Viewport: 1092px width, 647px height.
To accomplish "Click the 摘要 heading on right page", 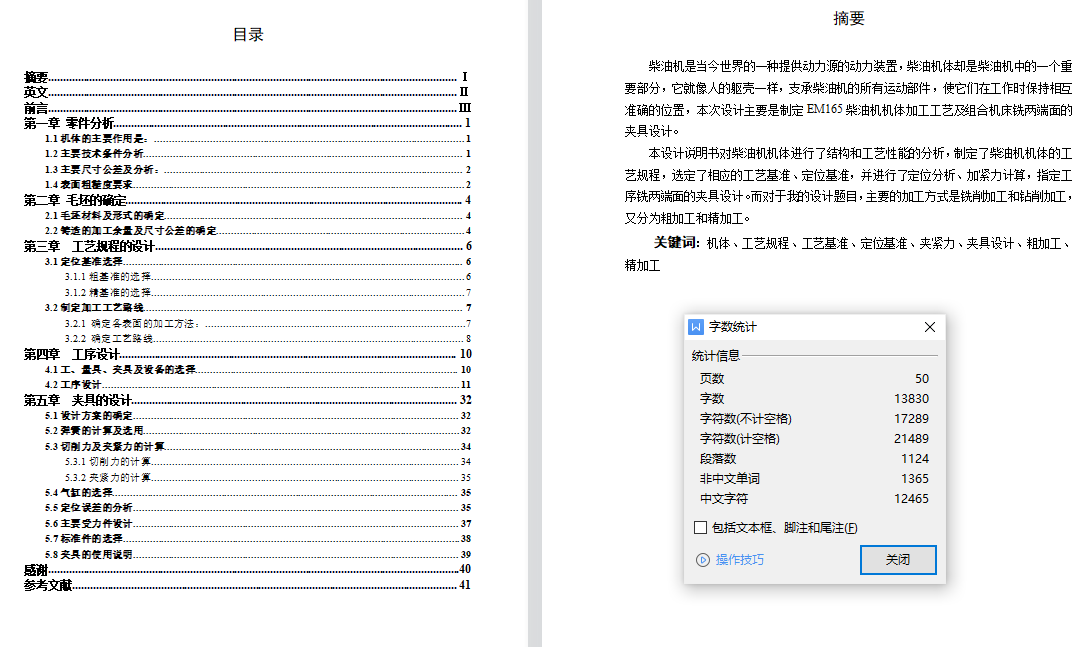I will [x=849, y=18].
